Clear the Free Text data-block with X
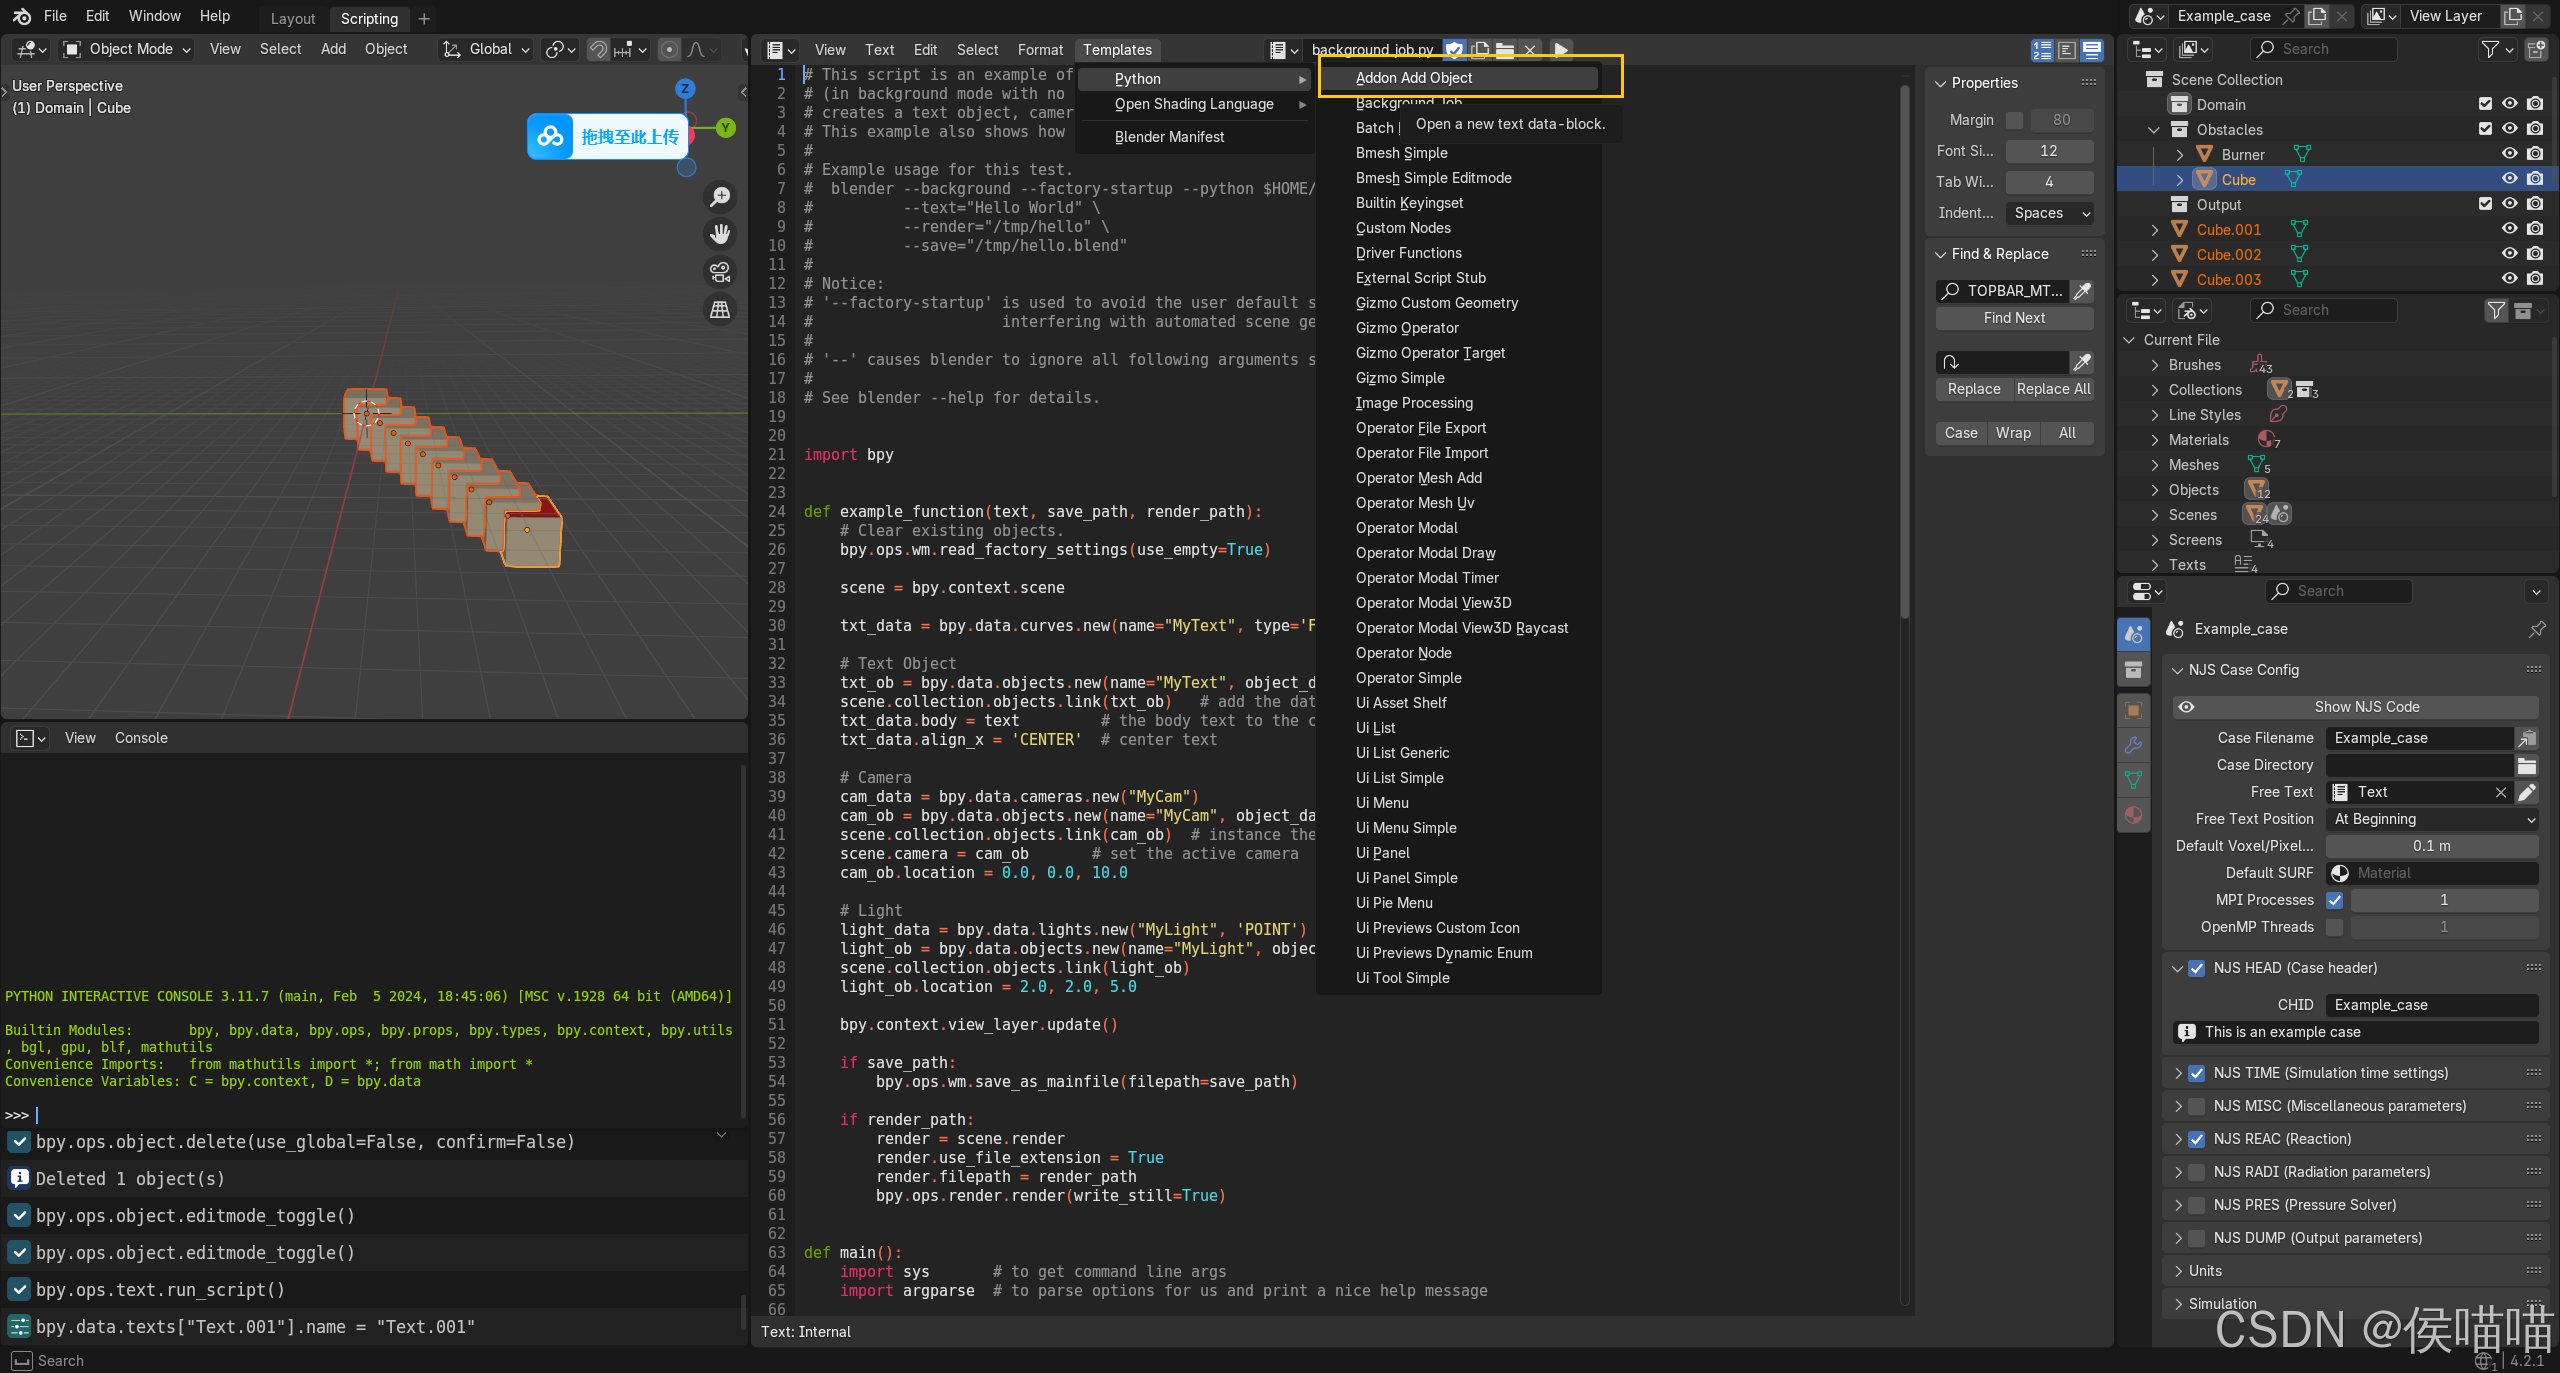Image resolution: width=2560 pixels, height=1373 pixels. pos(2501,792)
